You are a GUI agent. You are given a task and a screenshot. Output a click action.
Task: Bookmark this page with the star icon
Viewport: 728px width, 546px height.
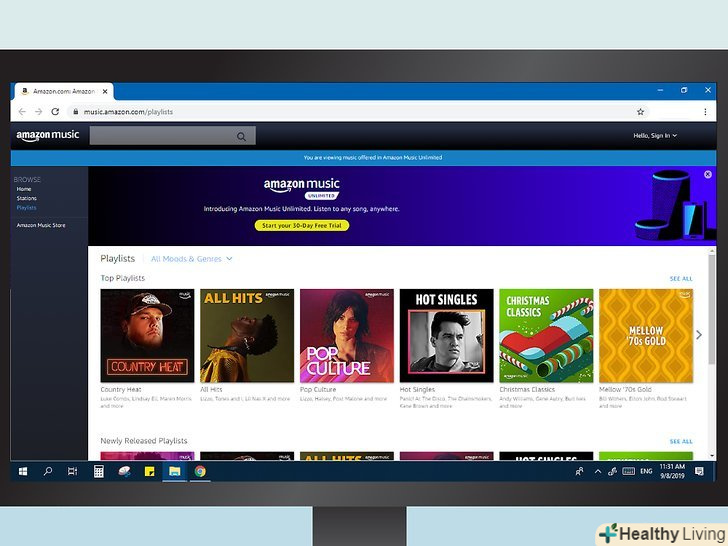(x=640, y=111)
